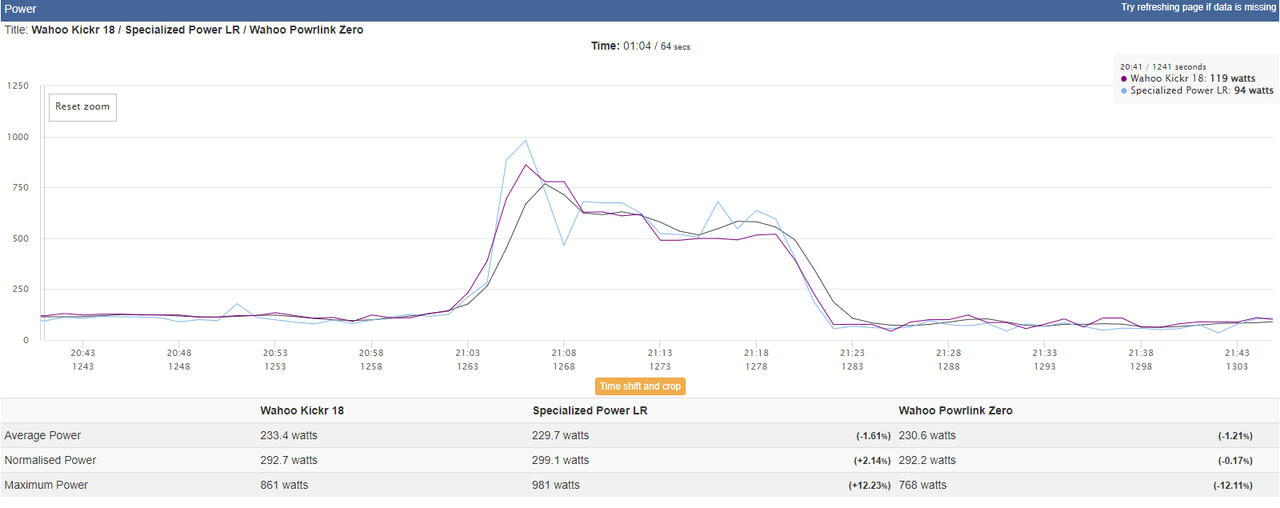Image resolution: width=1280 pixels, height=508 pixels.
Task: Click the 250 y-axis label
Action: point(20,290)
